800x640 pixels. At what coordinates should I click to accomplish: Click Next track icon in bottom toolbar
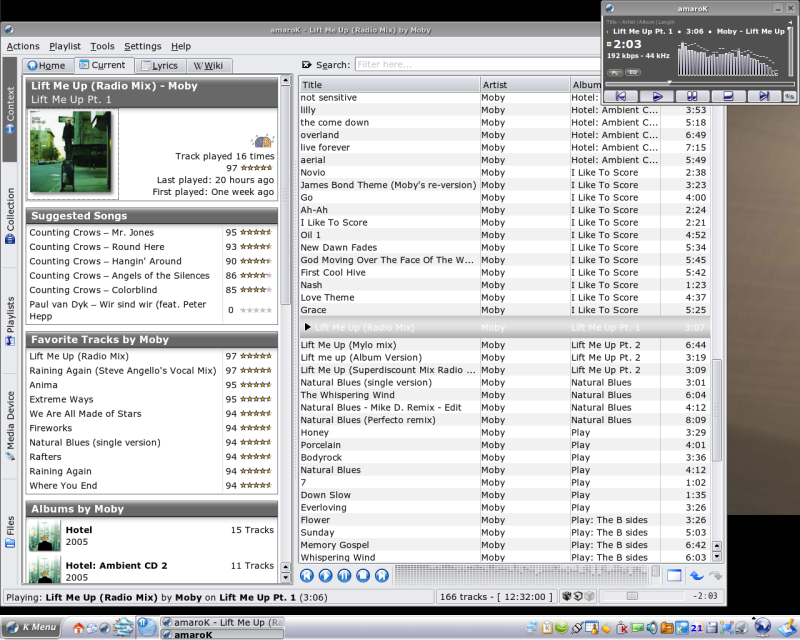382,576
